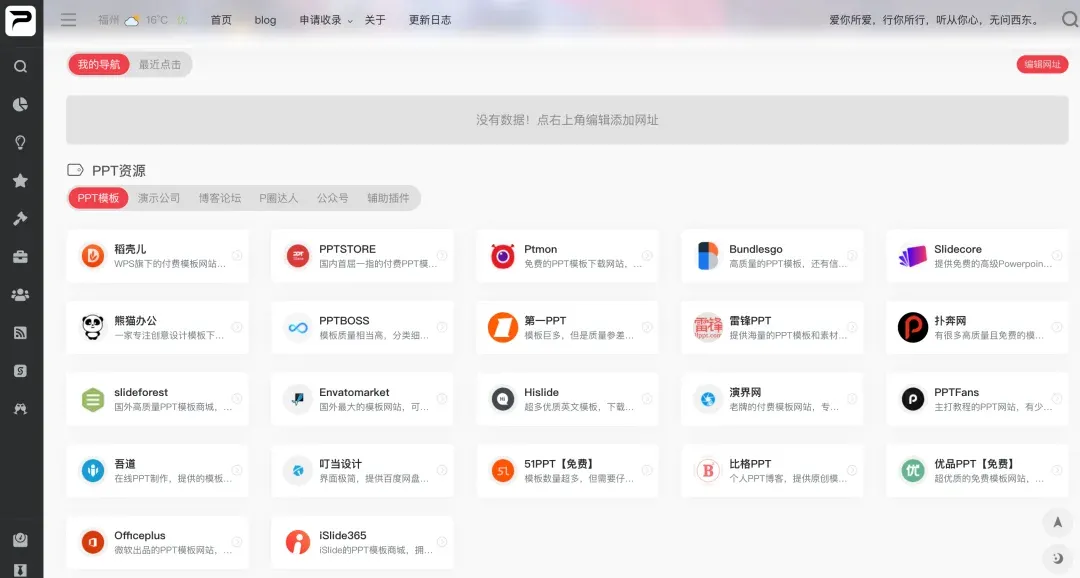Viewport: 1080px width, 578px height.
Task: Open 关于 in the top navigation
Action: tap(375, 20)
